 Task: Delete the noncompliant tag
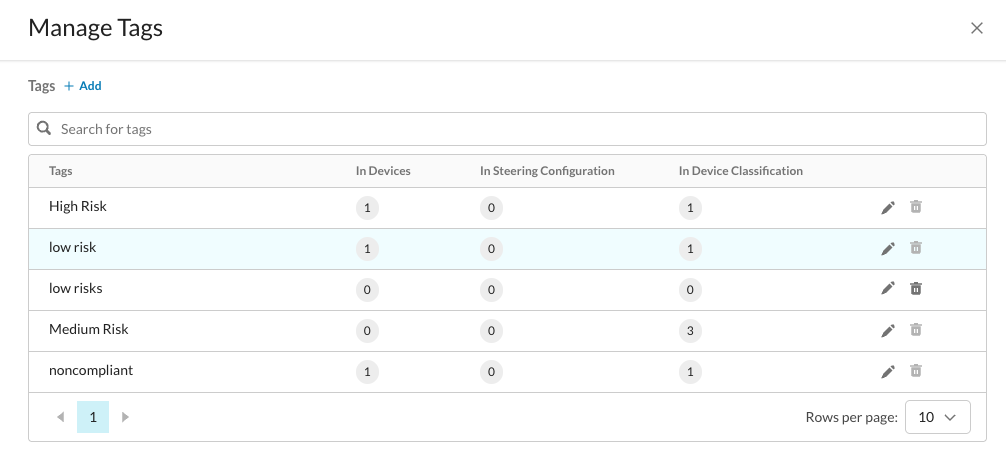pyautogui.click(x=916, y=371)
